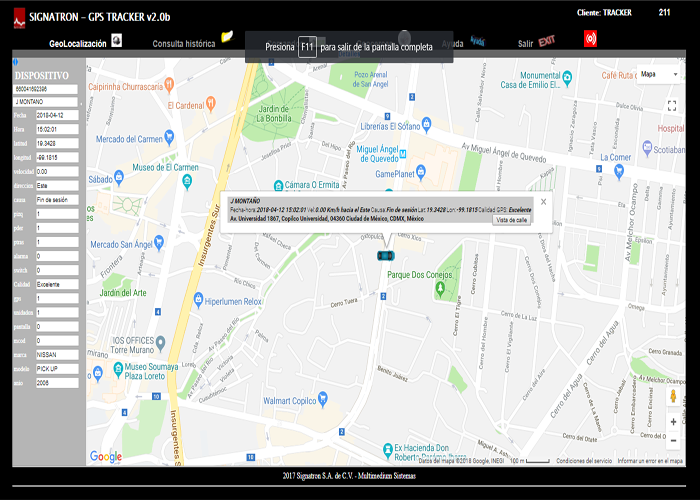700x500 pixels.
Task: Select the Street View pegman icon
Action: tap(673, 396)
